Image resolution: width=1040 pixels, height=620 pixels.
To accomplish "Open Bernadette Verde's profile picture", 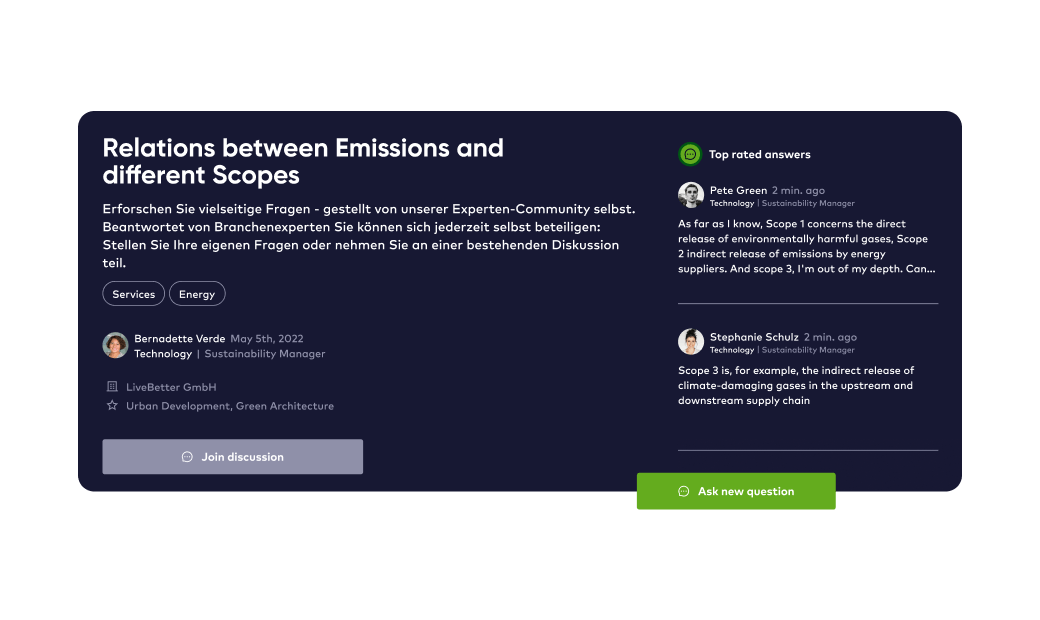I will (115, 345).
